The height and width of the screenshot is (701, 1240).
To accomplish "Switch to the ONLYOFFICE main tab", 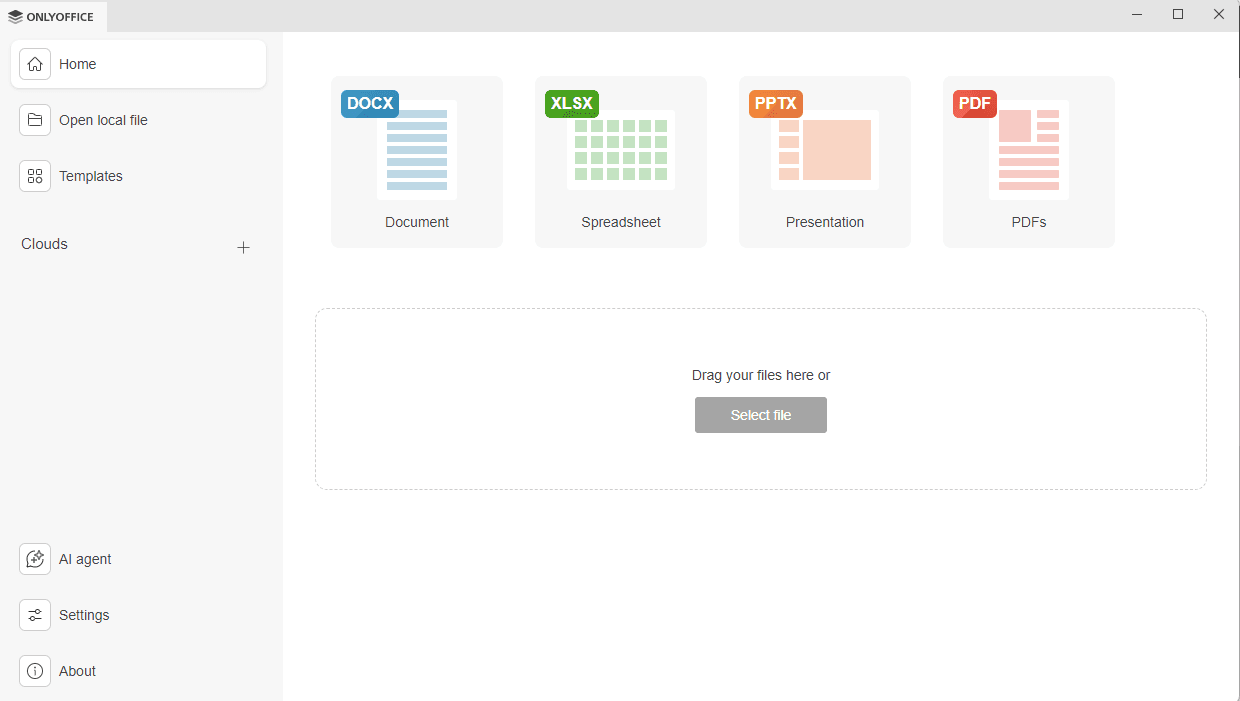I will (x=54, y=16).
